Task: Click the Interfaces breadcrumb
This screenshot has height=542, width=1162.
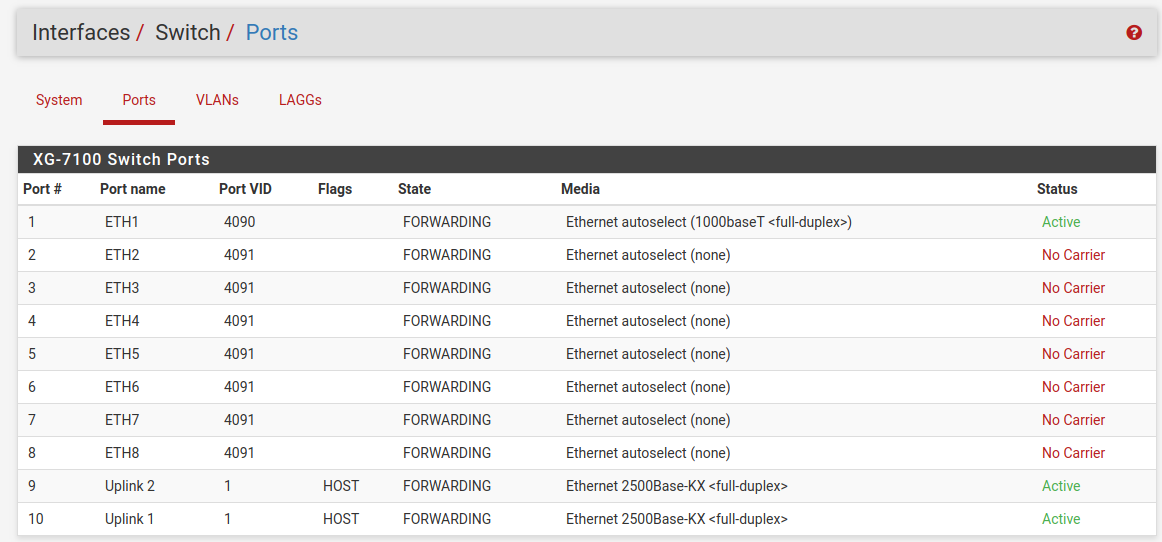Action: pyautogui.click(x=81, y=32)
